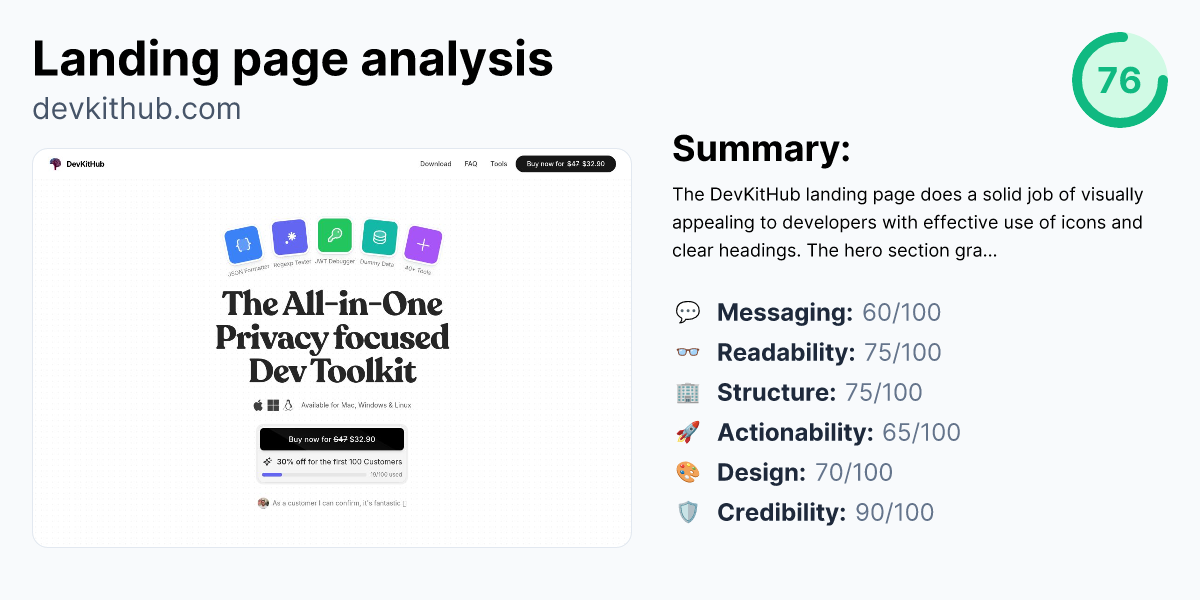Click the shield icon next to Credibility
This screenshot has width=1200, height=600.
click(x=688, y=512)
